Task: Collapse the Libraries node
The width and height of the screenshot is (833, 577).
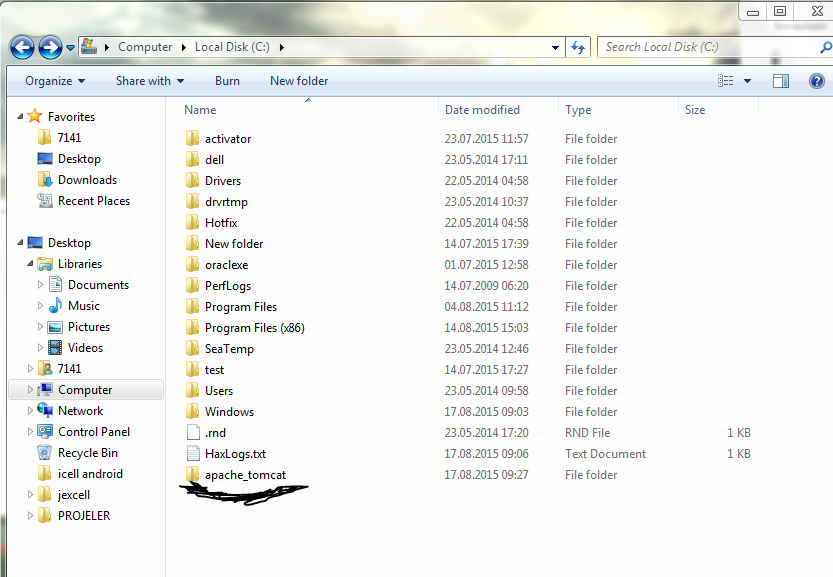Action: coord(30,264)
